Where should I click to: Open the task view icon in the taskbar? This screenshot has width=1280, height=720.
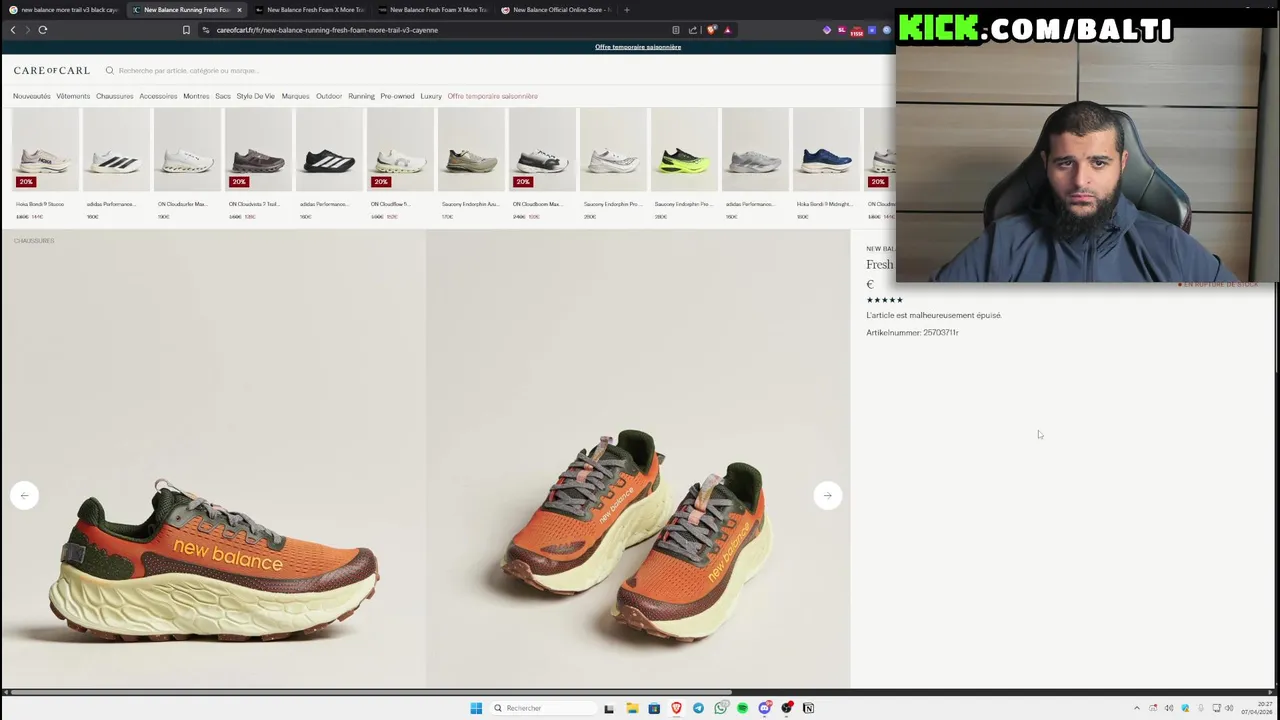pyautogui.click(x=609, y=708)
